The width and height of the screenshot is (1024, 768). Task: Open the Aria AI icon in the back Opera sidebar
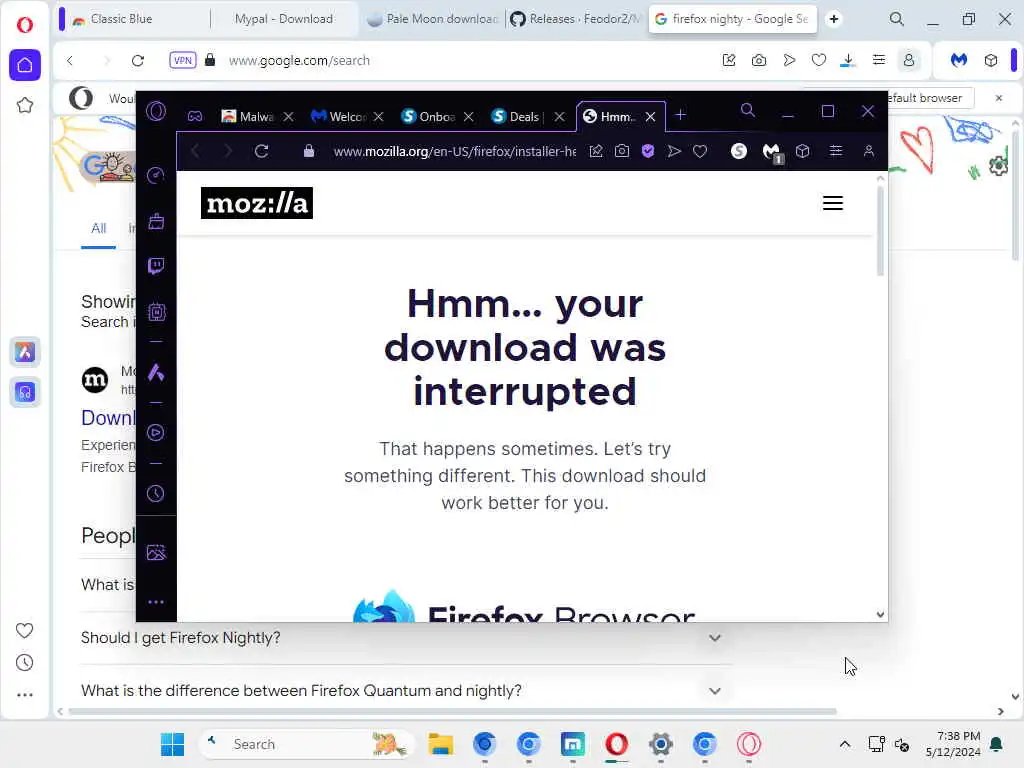pyautogui.click(x=25, y=352)
